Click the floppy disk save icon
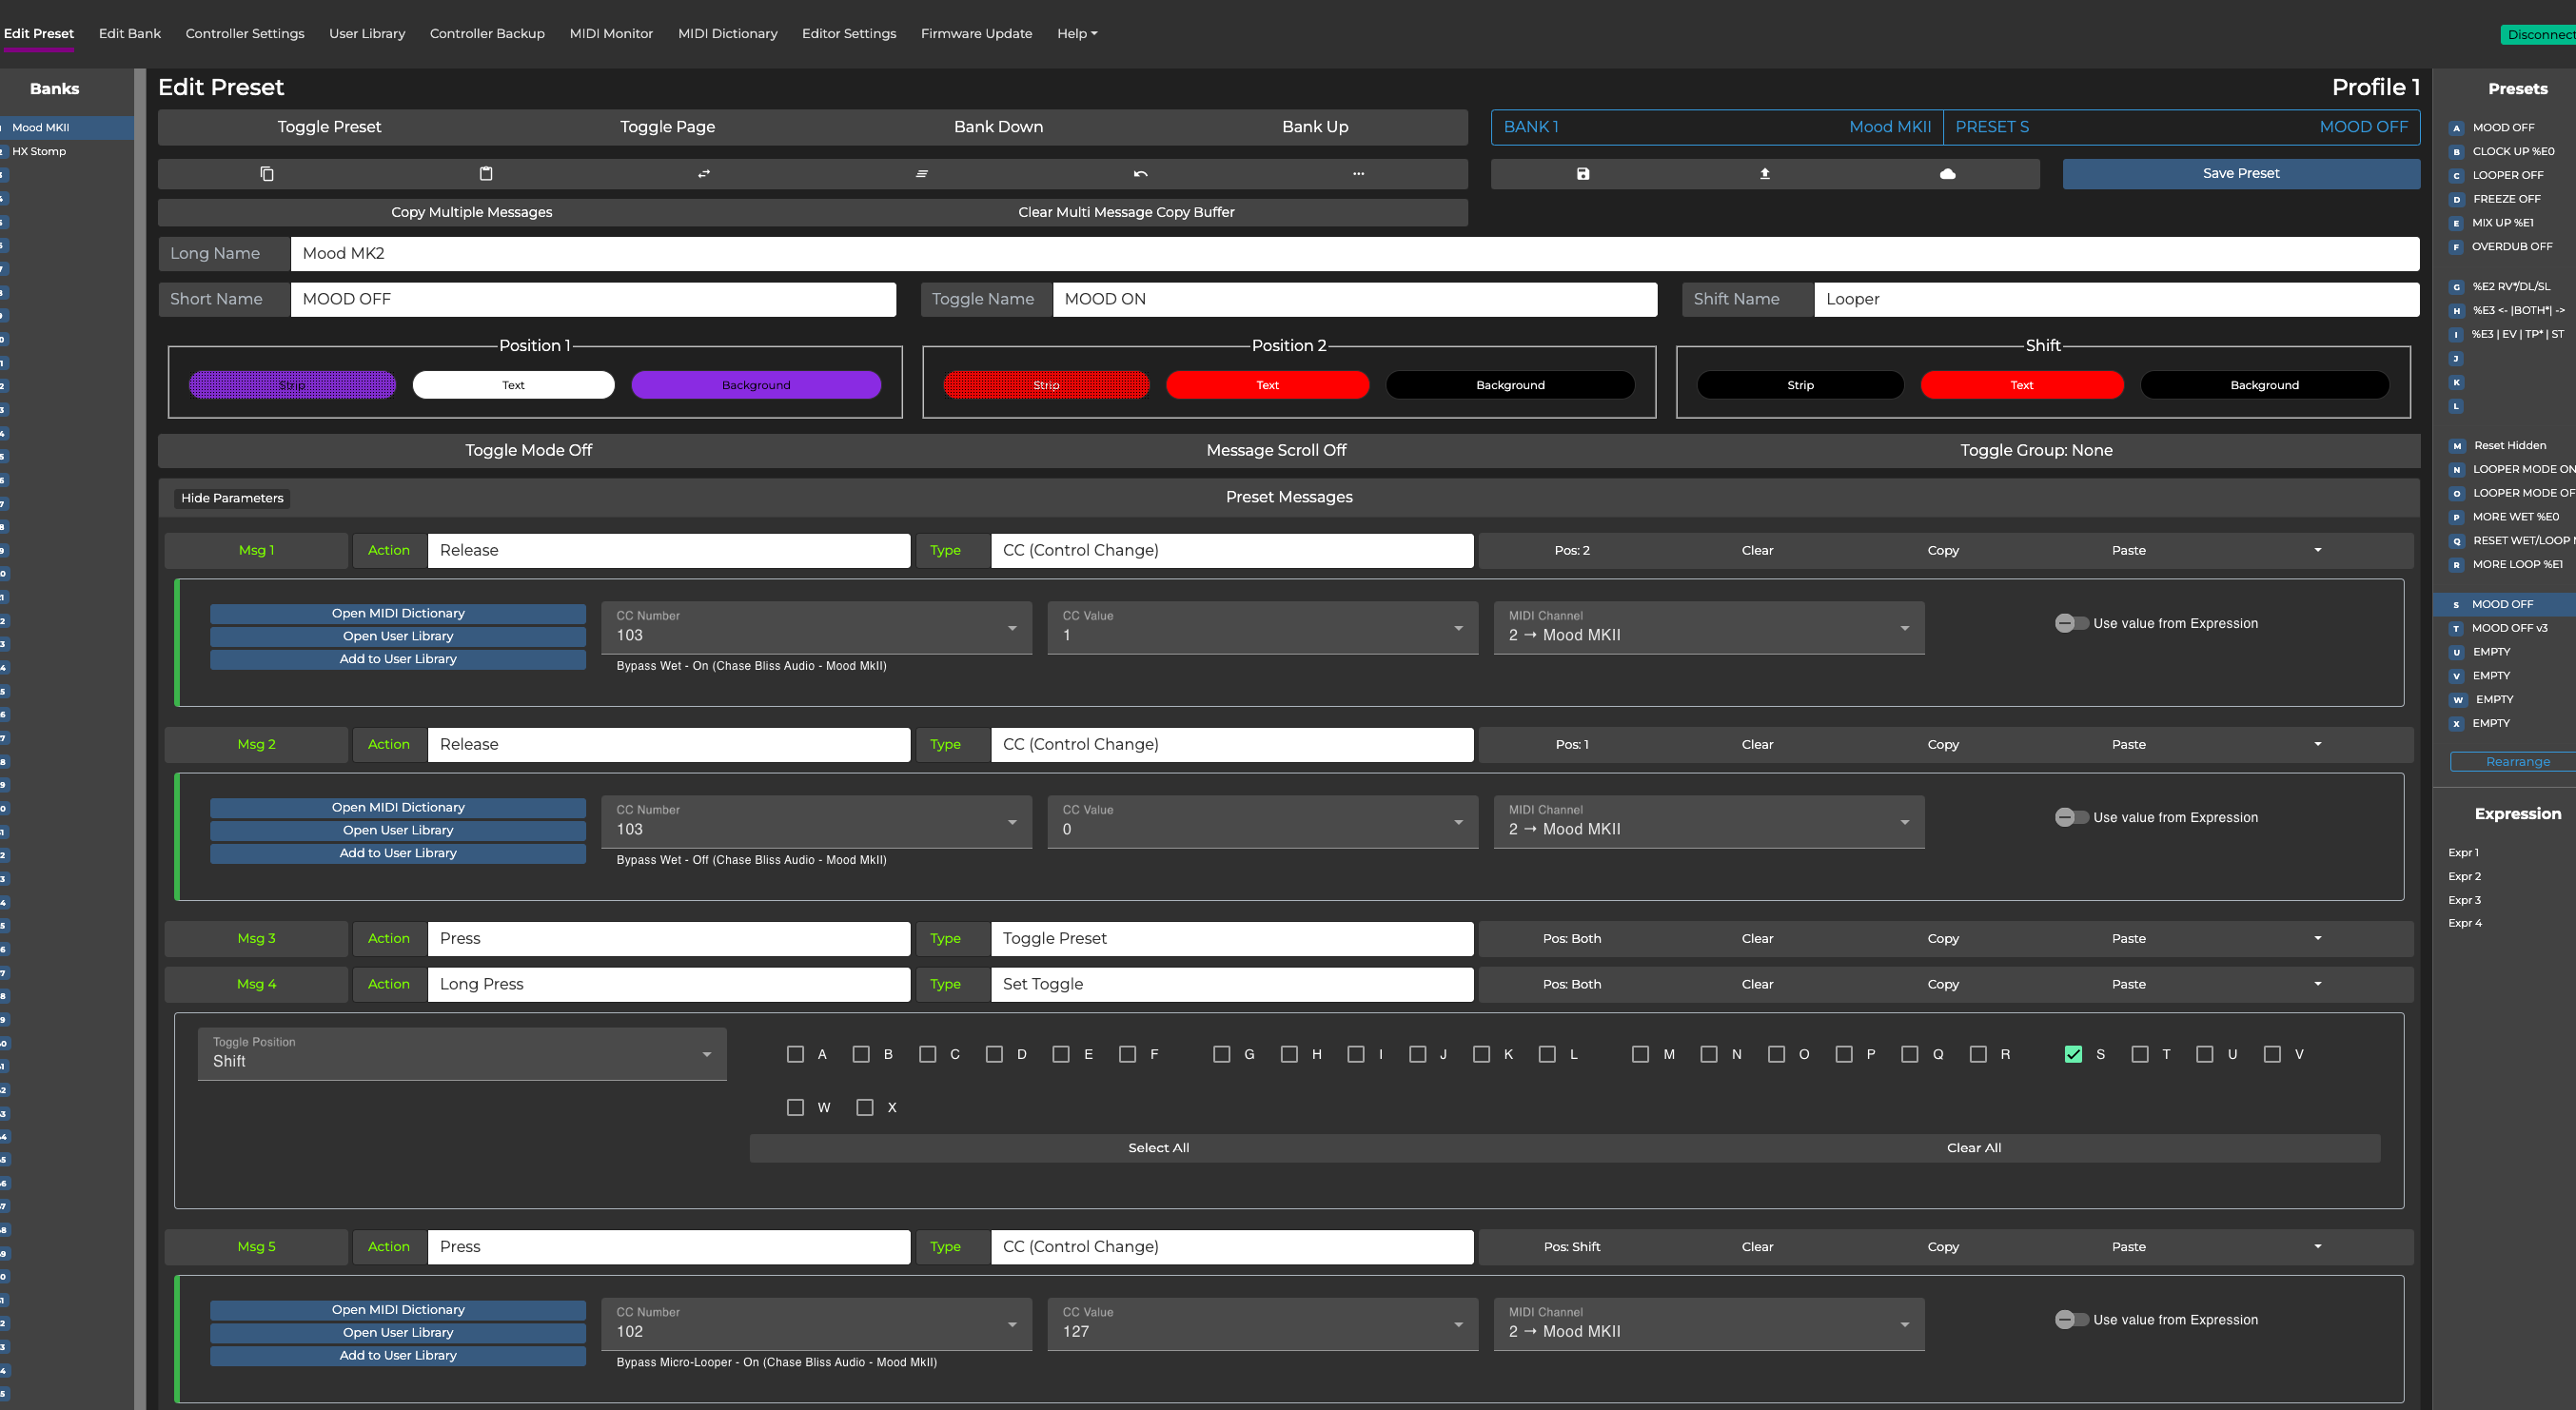The width and height of the screenshot is (2576, 1410). tap(1583, 174)
